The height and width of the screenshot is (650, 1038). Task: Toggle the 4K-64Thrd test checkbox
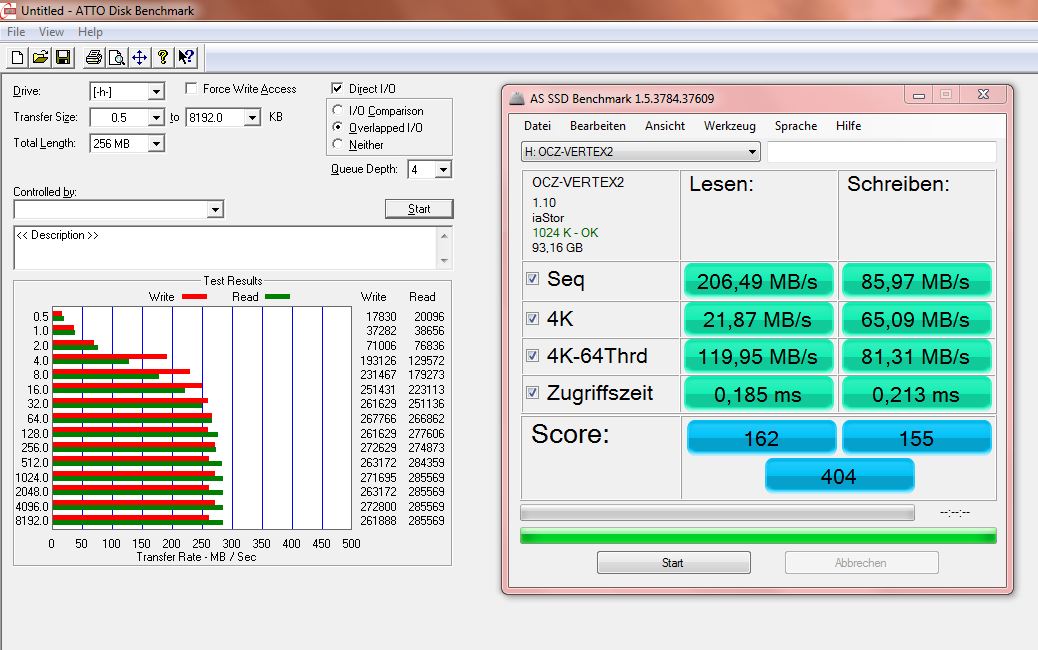tap(532, 355)
